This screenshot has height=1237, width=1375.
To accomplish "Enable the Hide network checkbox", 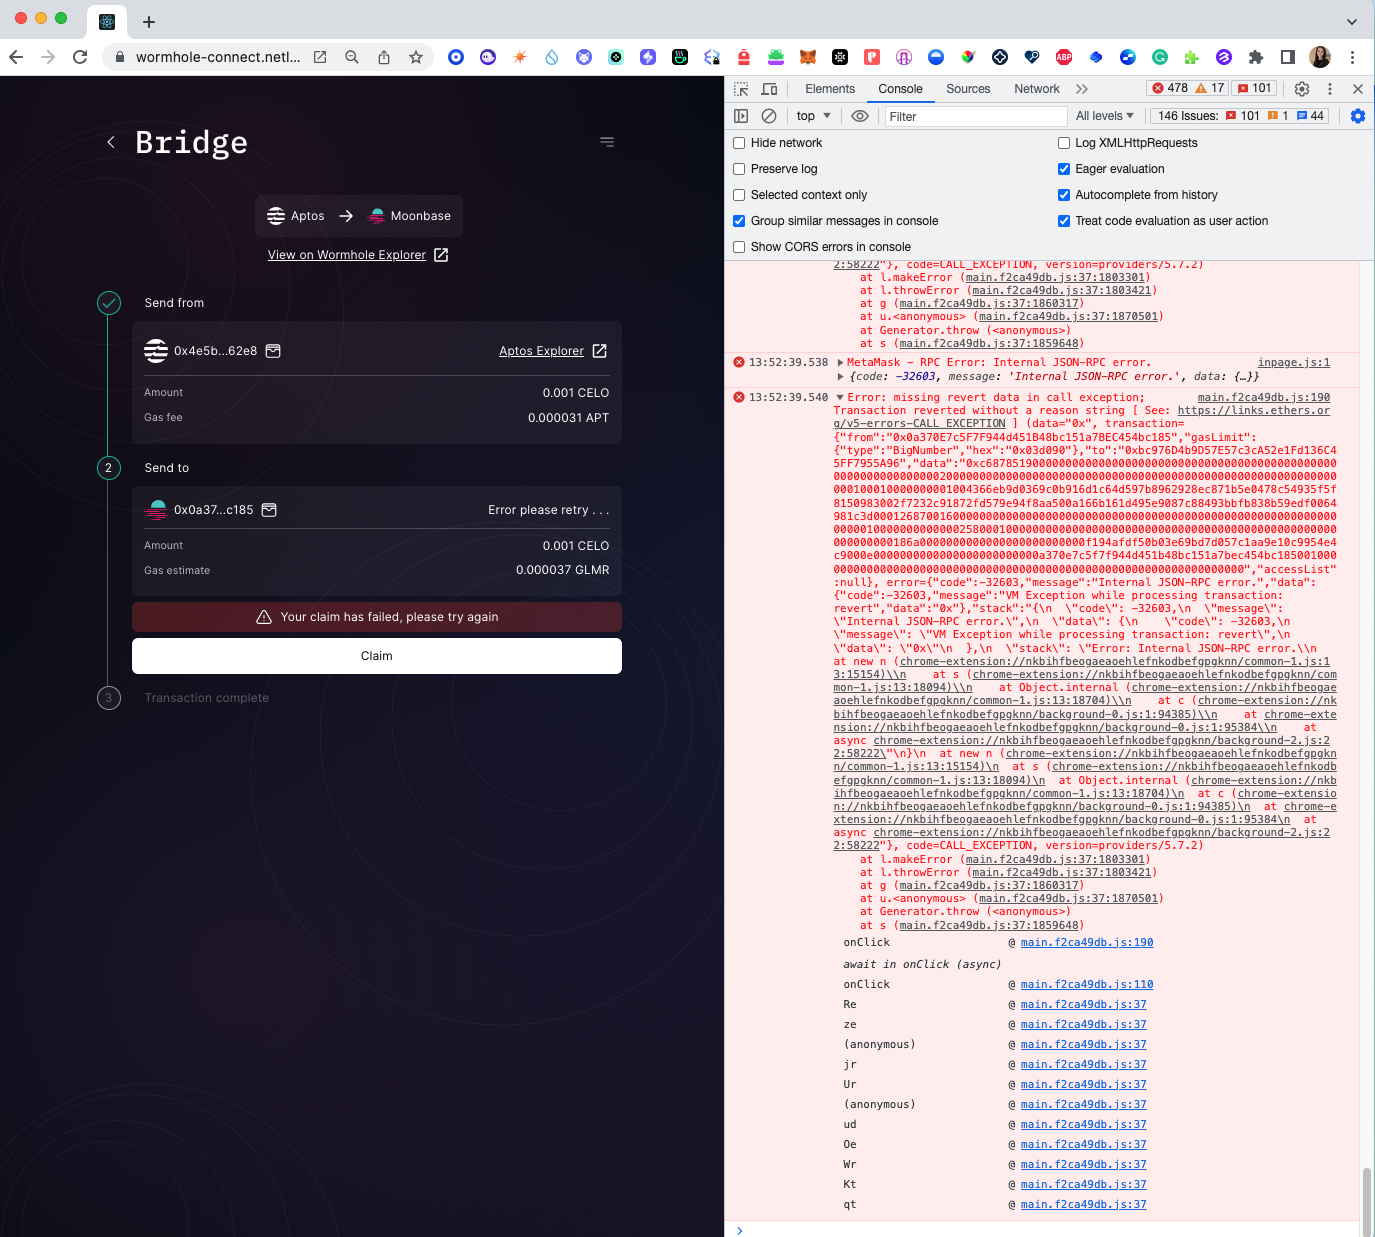I will (738, 143).
